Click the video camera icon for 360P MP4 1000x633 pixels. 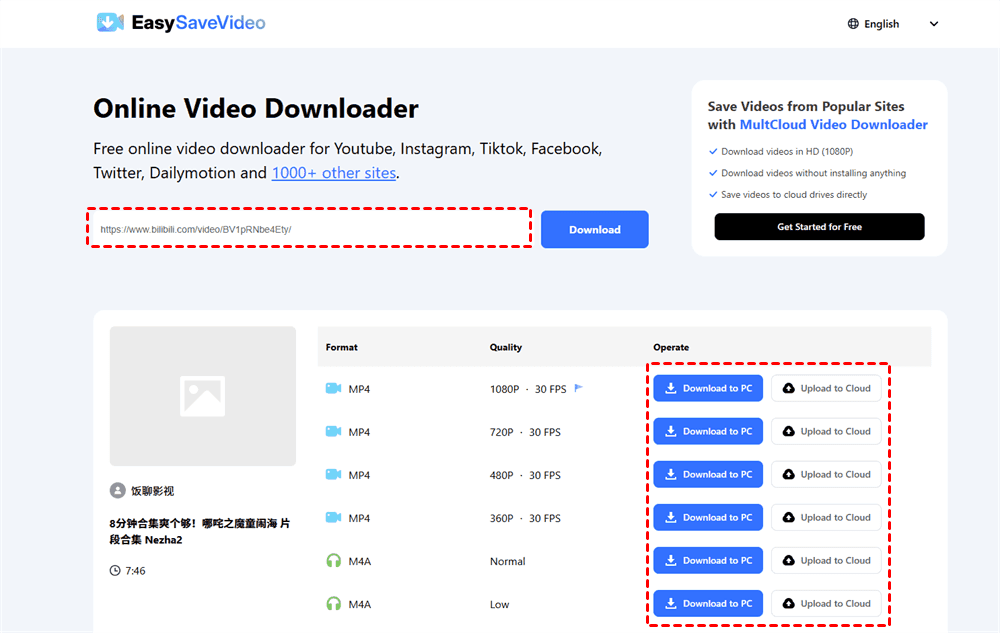334,518
